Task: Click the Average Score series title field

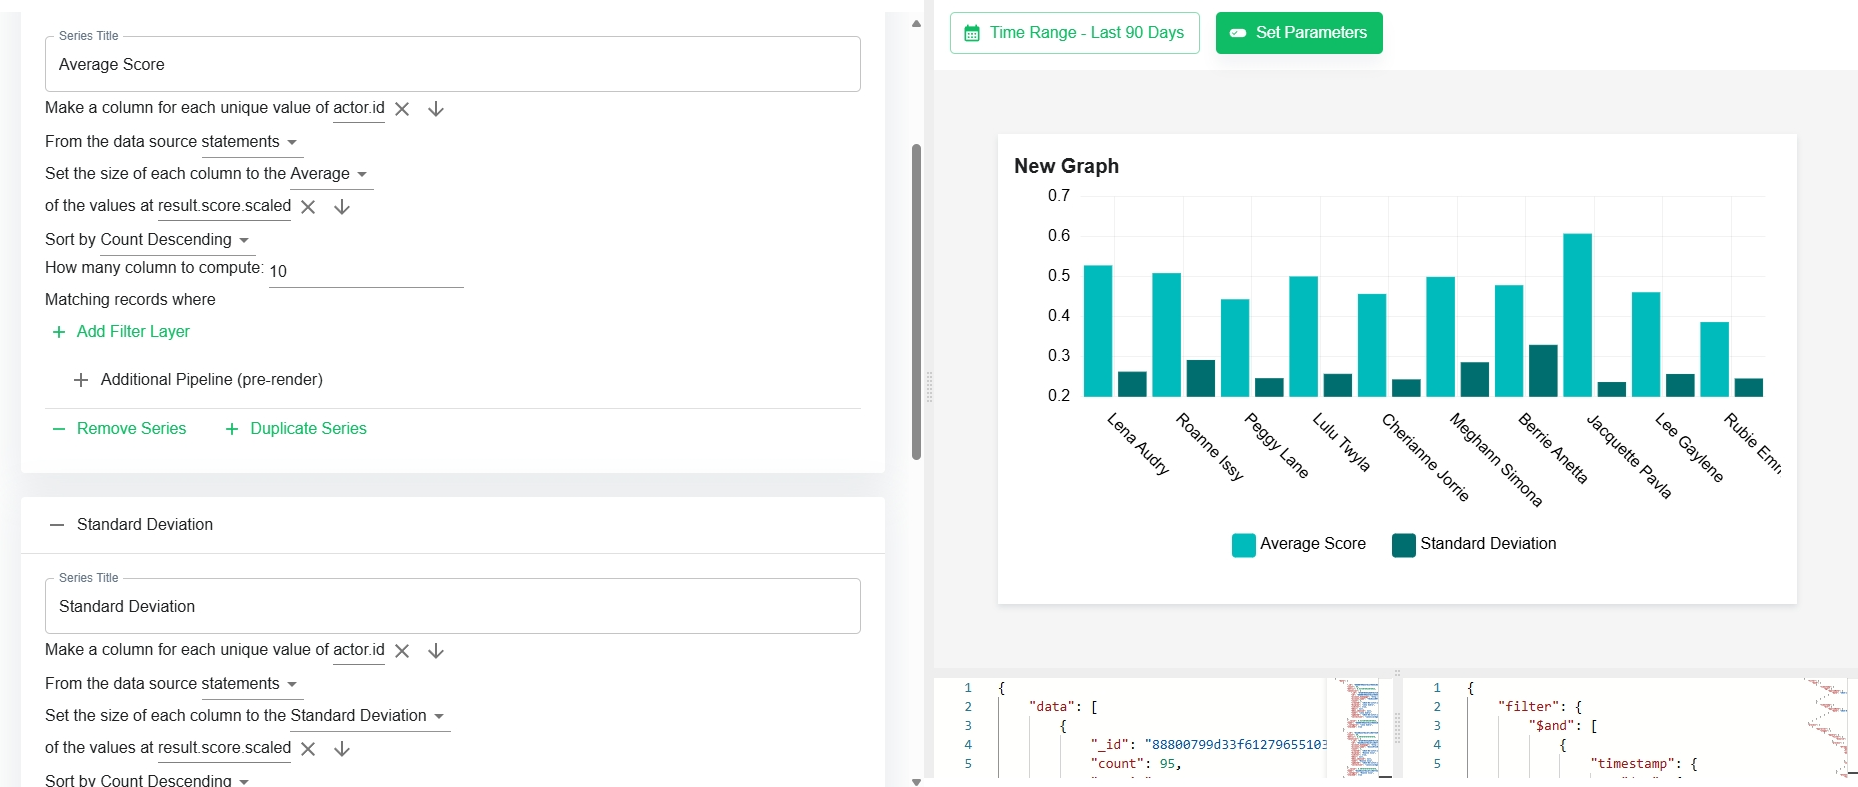Action: [453, 64]
